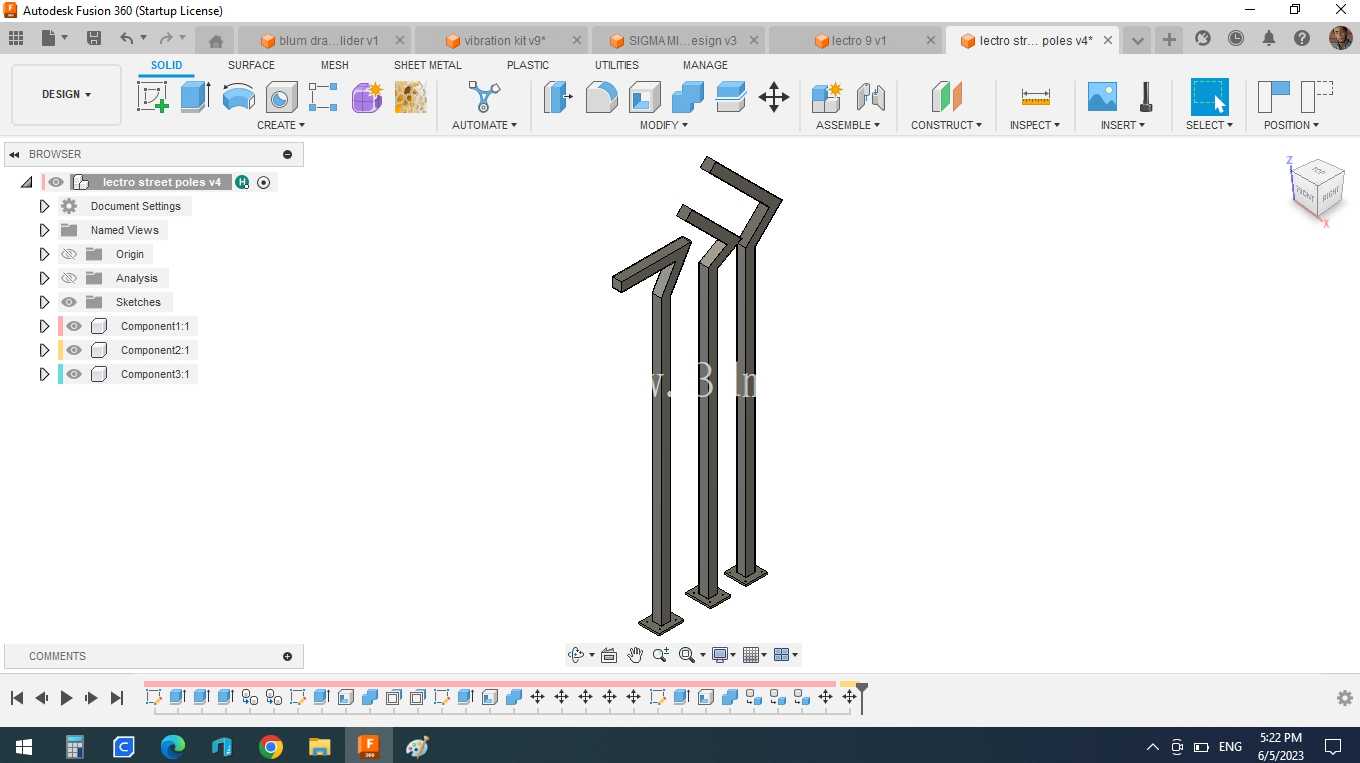Select the Hole tool
Viewport: 1360px width, 763px height.
click(x=281, y=97)
